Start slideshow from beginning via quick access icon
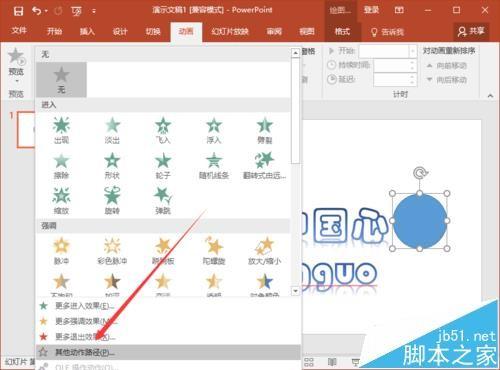Screen dimensions: 500x370 [x=76, y=11]
